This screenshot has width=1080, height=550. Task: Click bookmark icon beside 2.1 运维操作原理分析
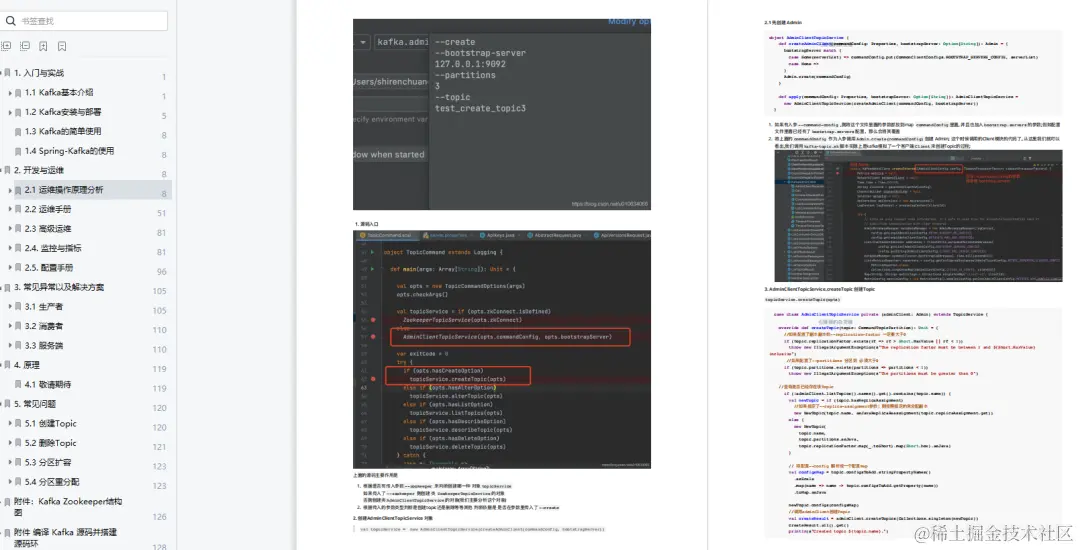[x=19, y=190]
